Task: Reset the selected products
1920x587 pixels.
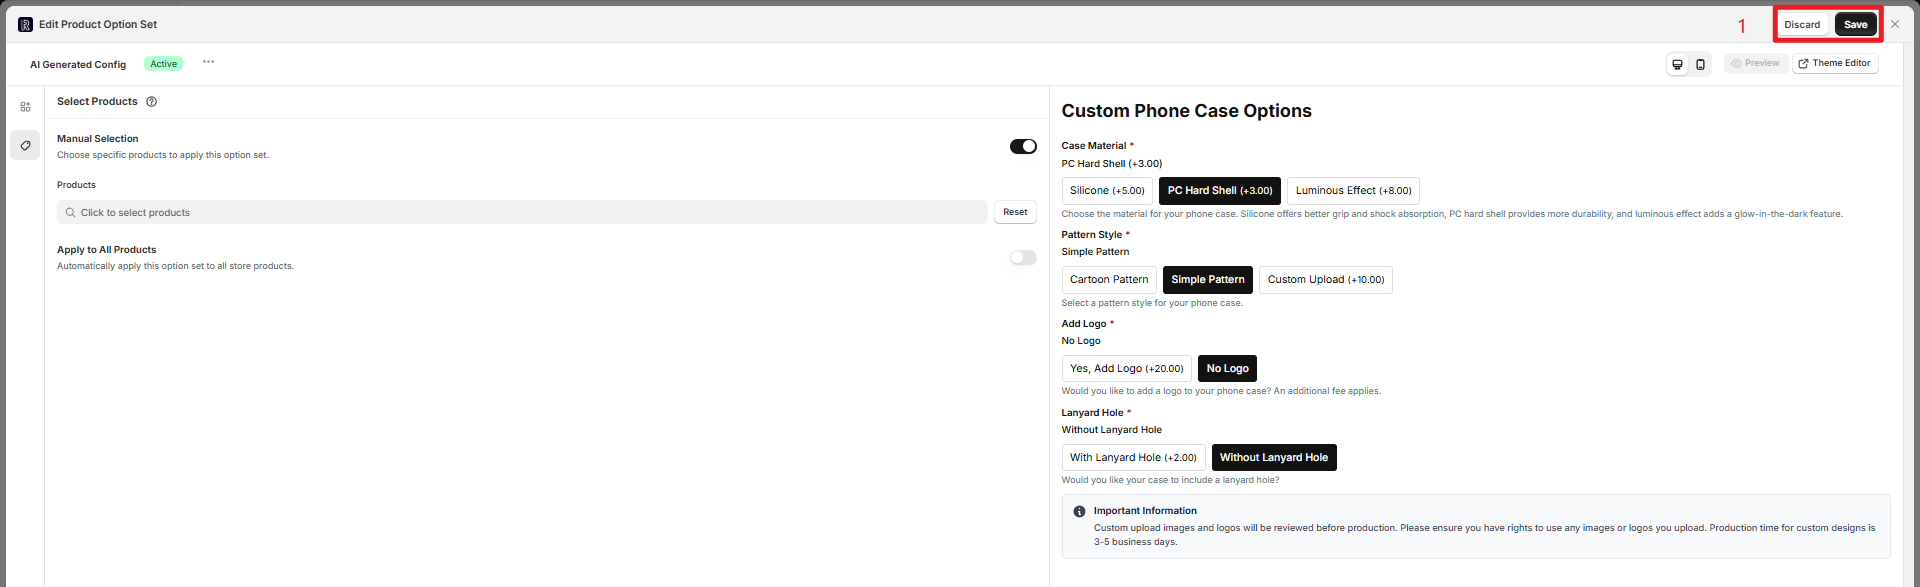Action: (x=1015, y=212)
